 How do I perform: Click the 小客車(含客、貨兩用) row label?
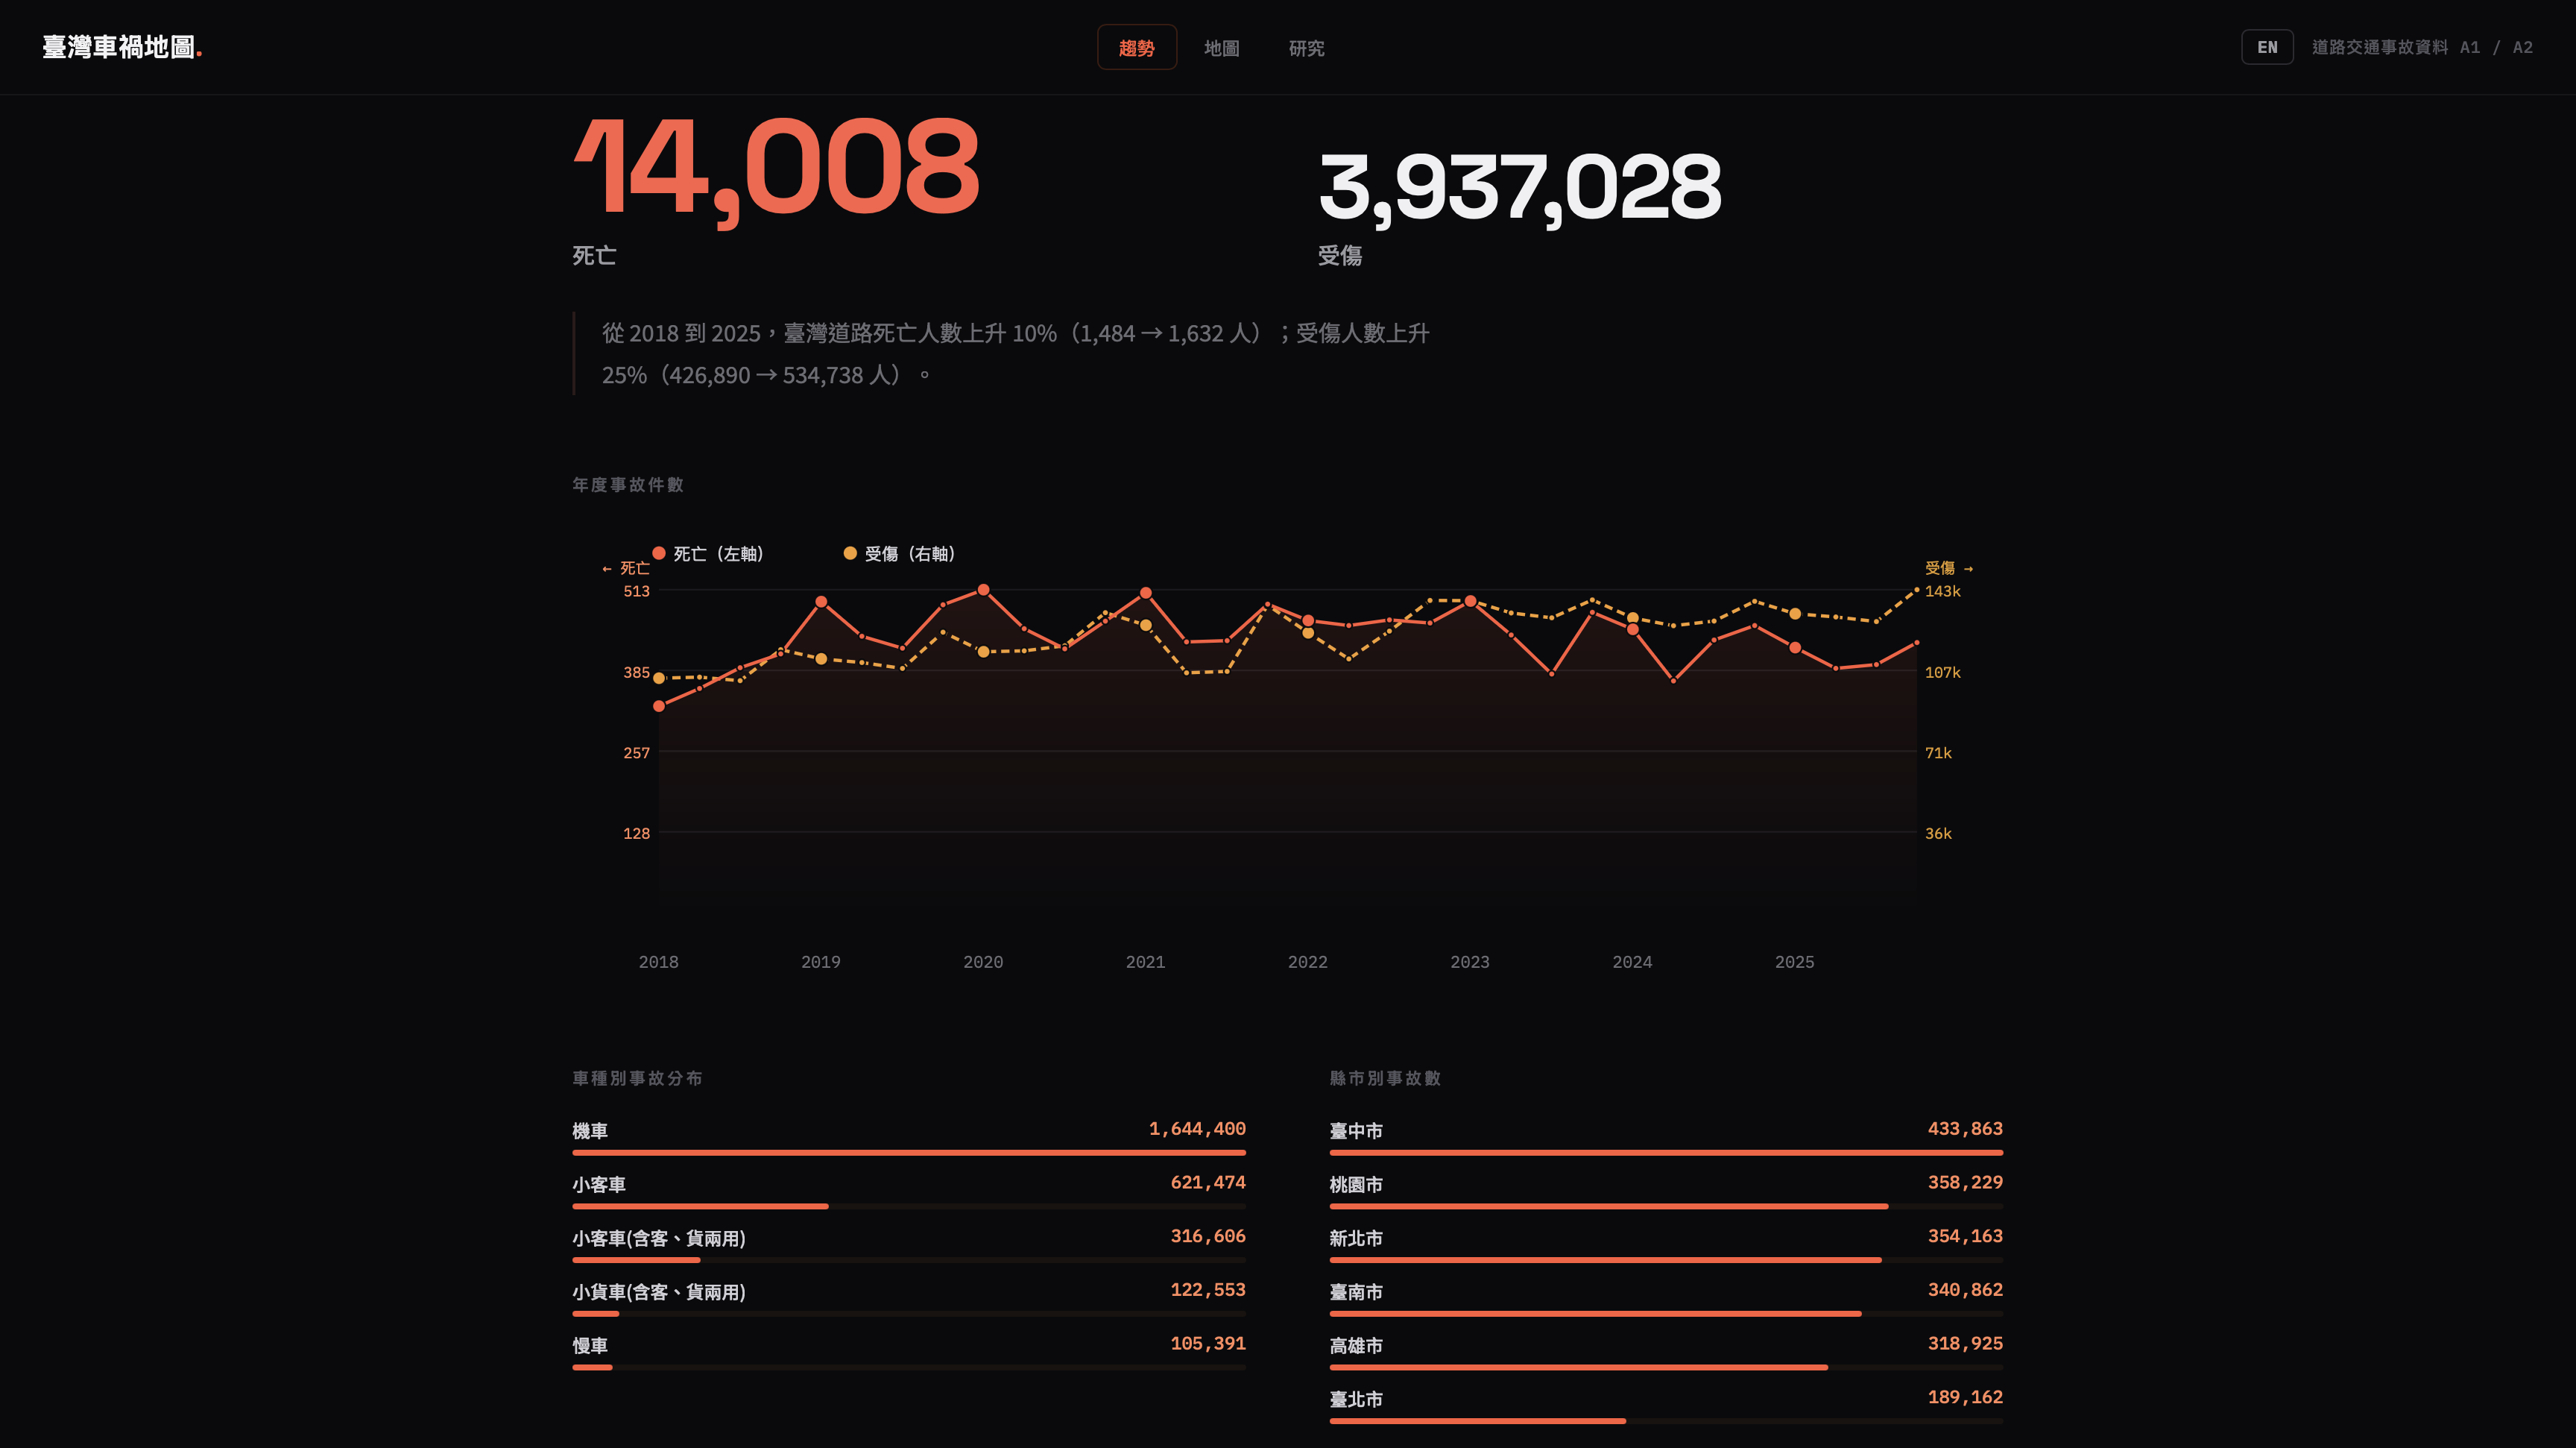coord(659,1238)
